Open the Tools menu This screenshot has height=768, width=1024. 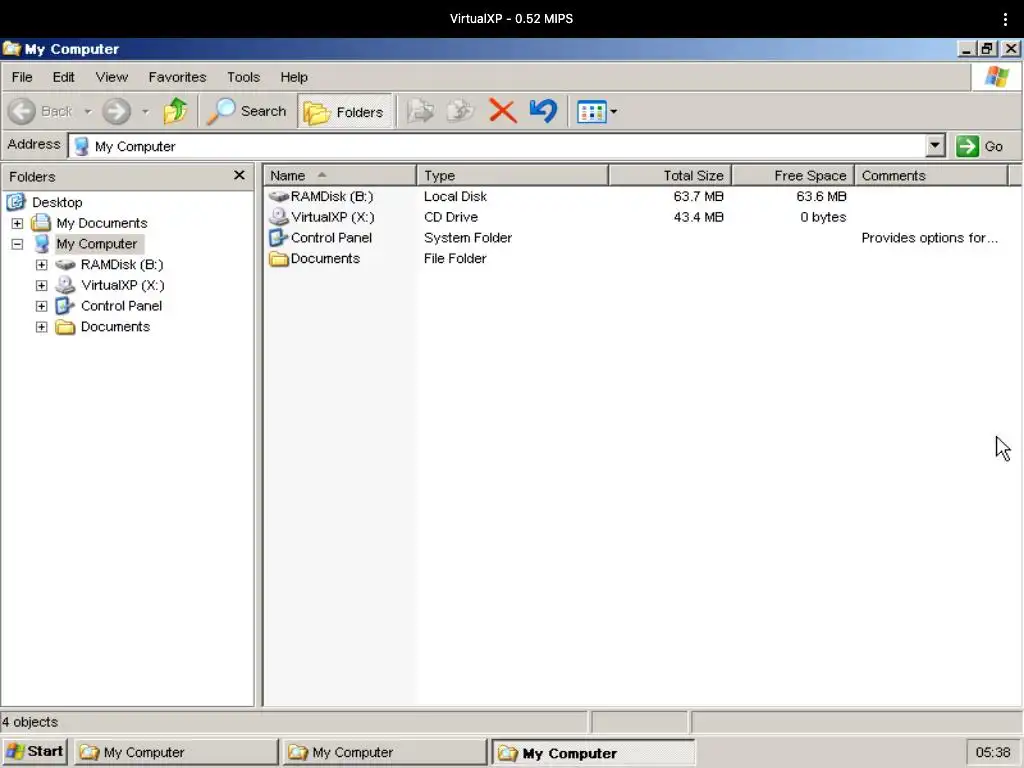pos(244,77)
